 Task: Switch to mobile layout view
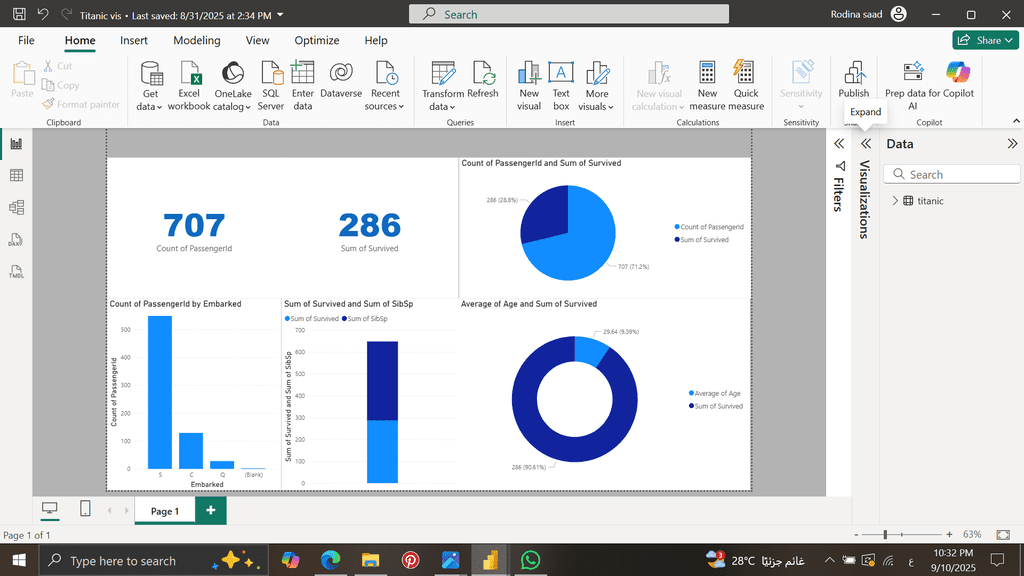point(85,510)
